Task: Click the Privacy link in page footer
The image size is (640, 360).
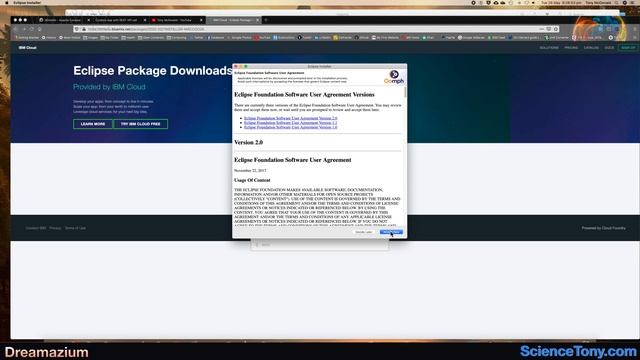Action: pyautogui.click(x=55, y=228)
